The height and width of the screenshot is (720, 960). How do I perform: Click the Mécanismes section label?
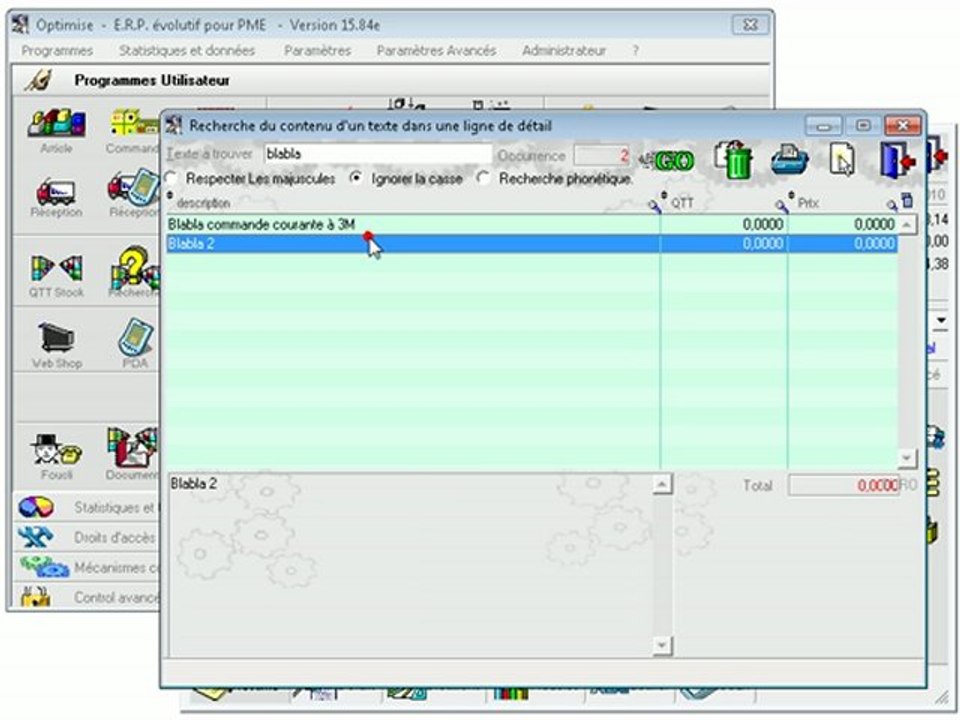[116, 568]
